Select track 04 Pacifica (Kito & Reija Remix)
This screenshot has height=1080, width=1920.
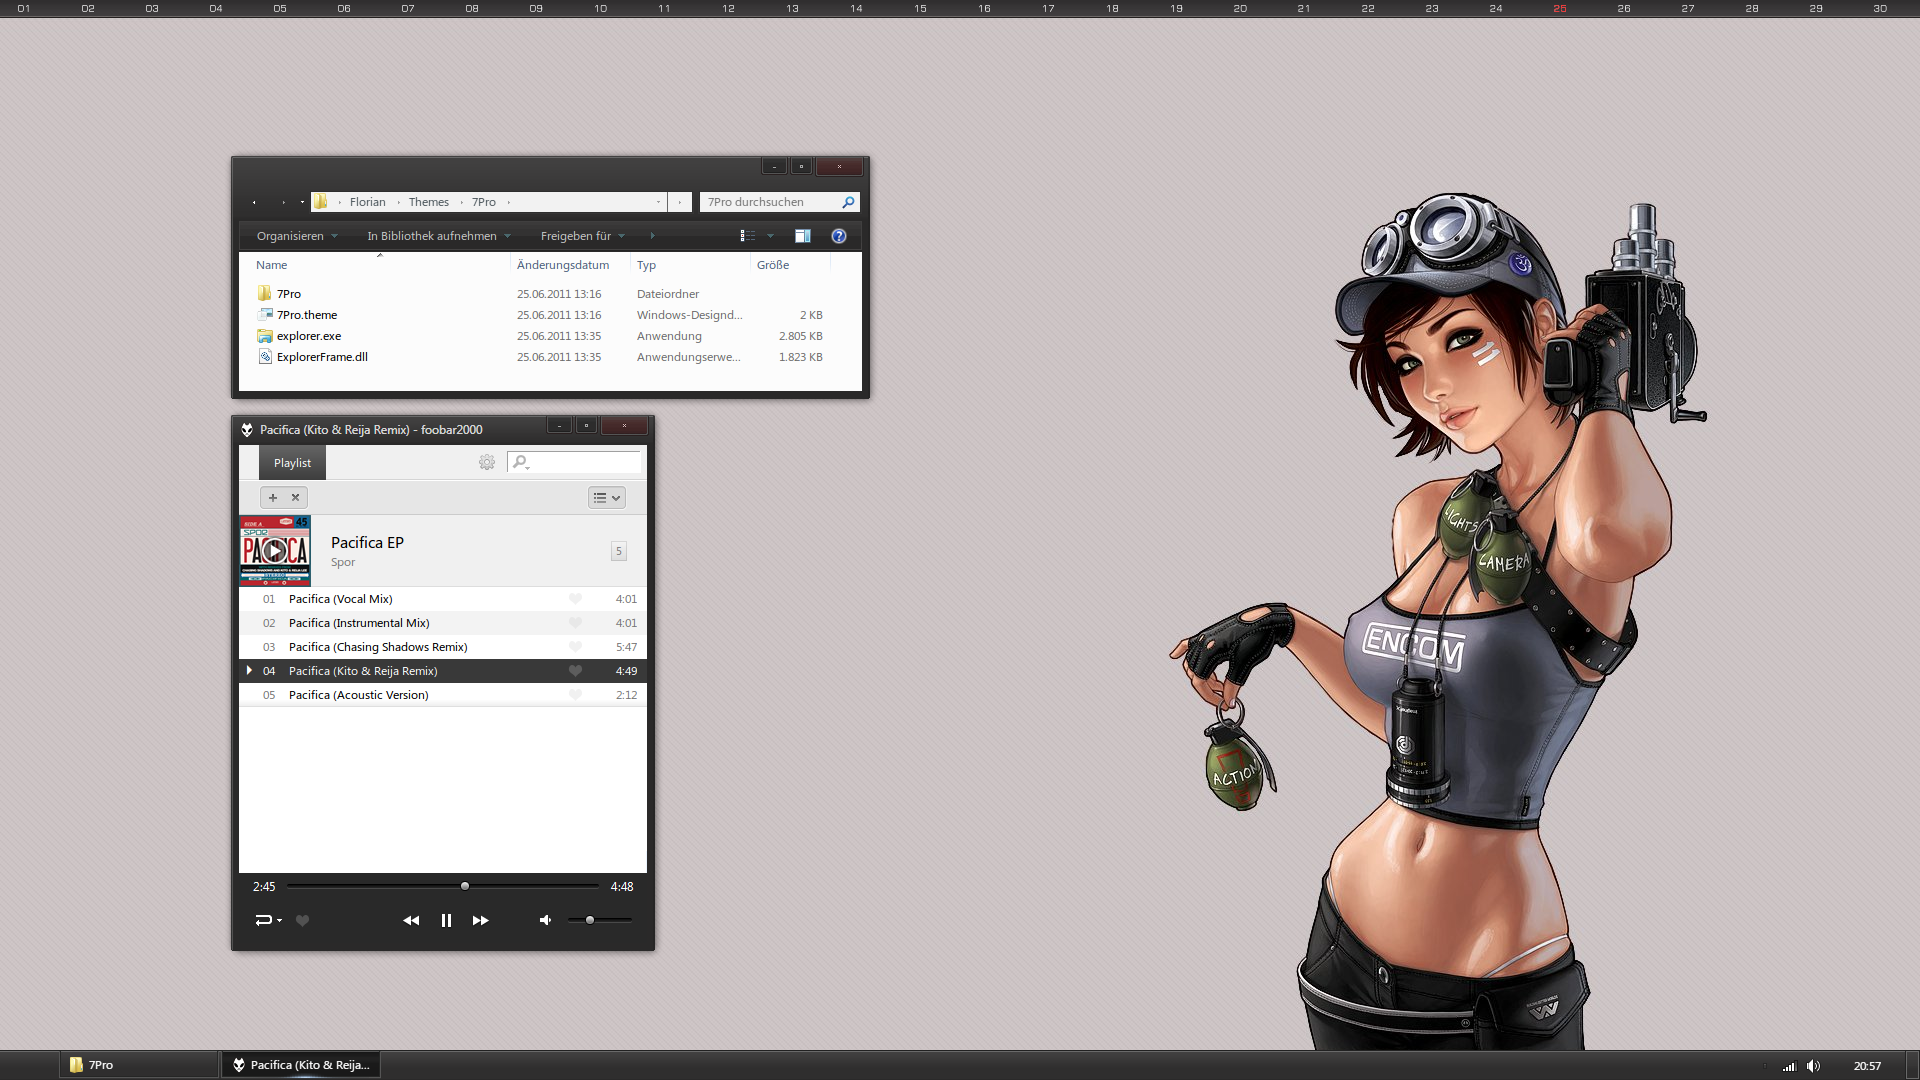(x=443, y=671)
